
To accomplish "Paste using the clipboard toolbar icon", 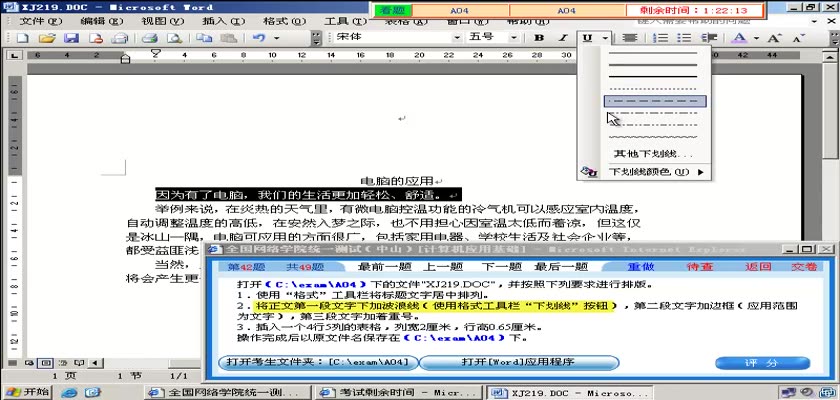I will point(229,38).
